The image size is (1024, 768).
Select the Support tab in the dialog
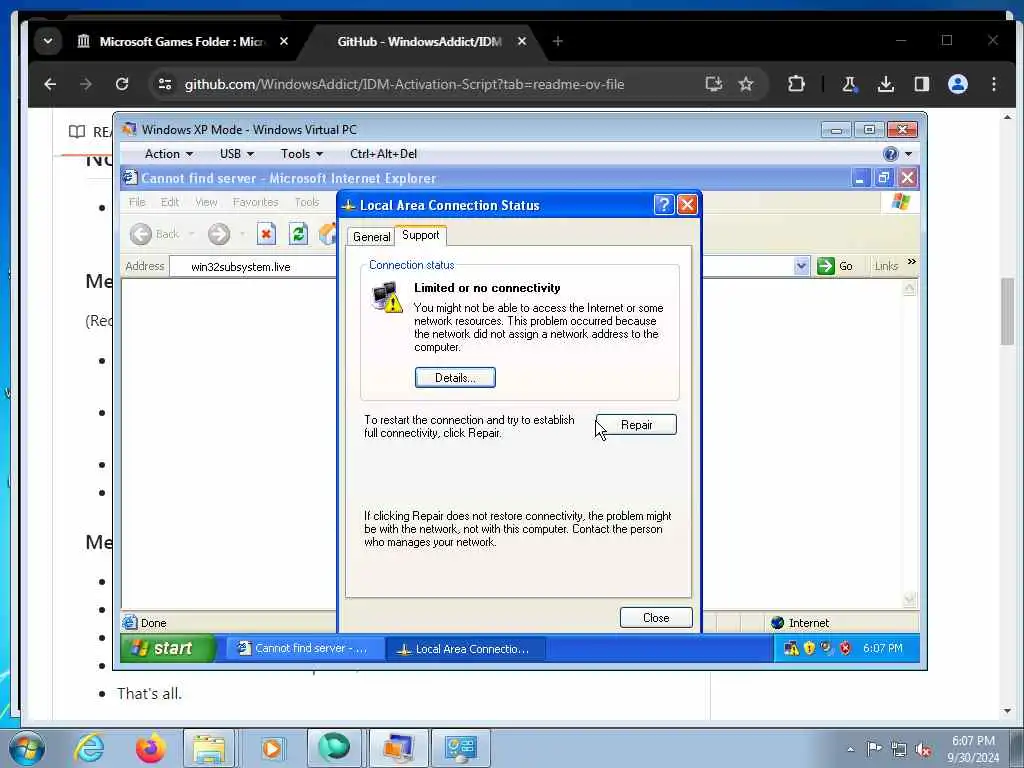pos(421,235)
